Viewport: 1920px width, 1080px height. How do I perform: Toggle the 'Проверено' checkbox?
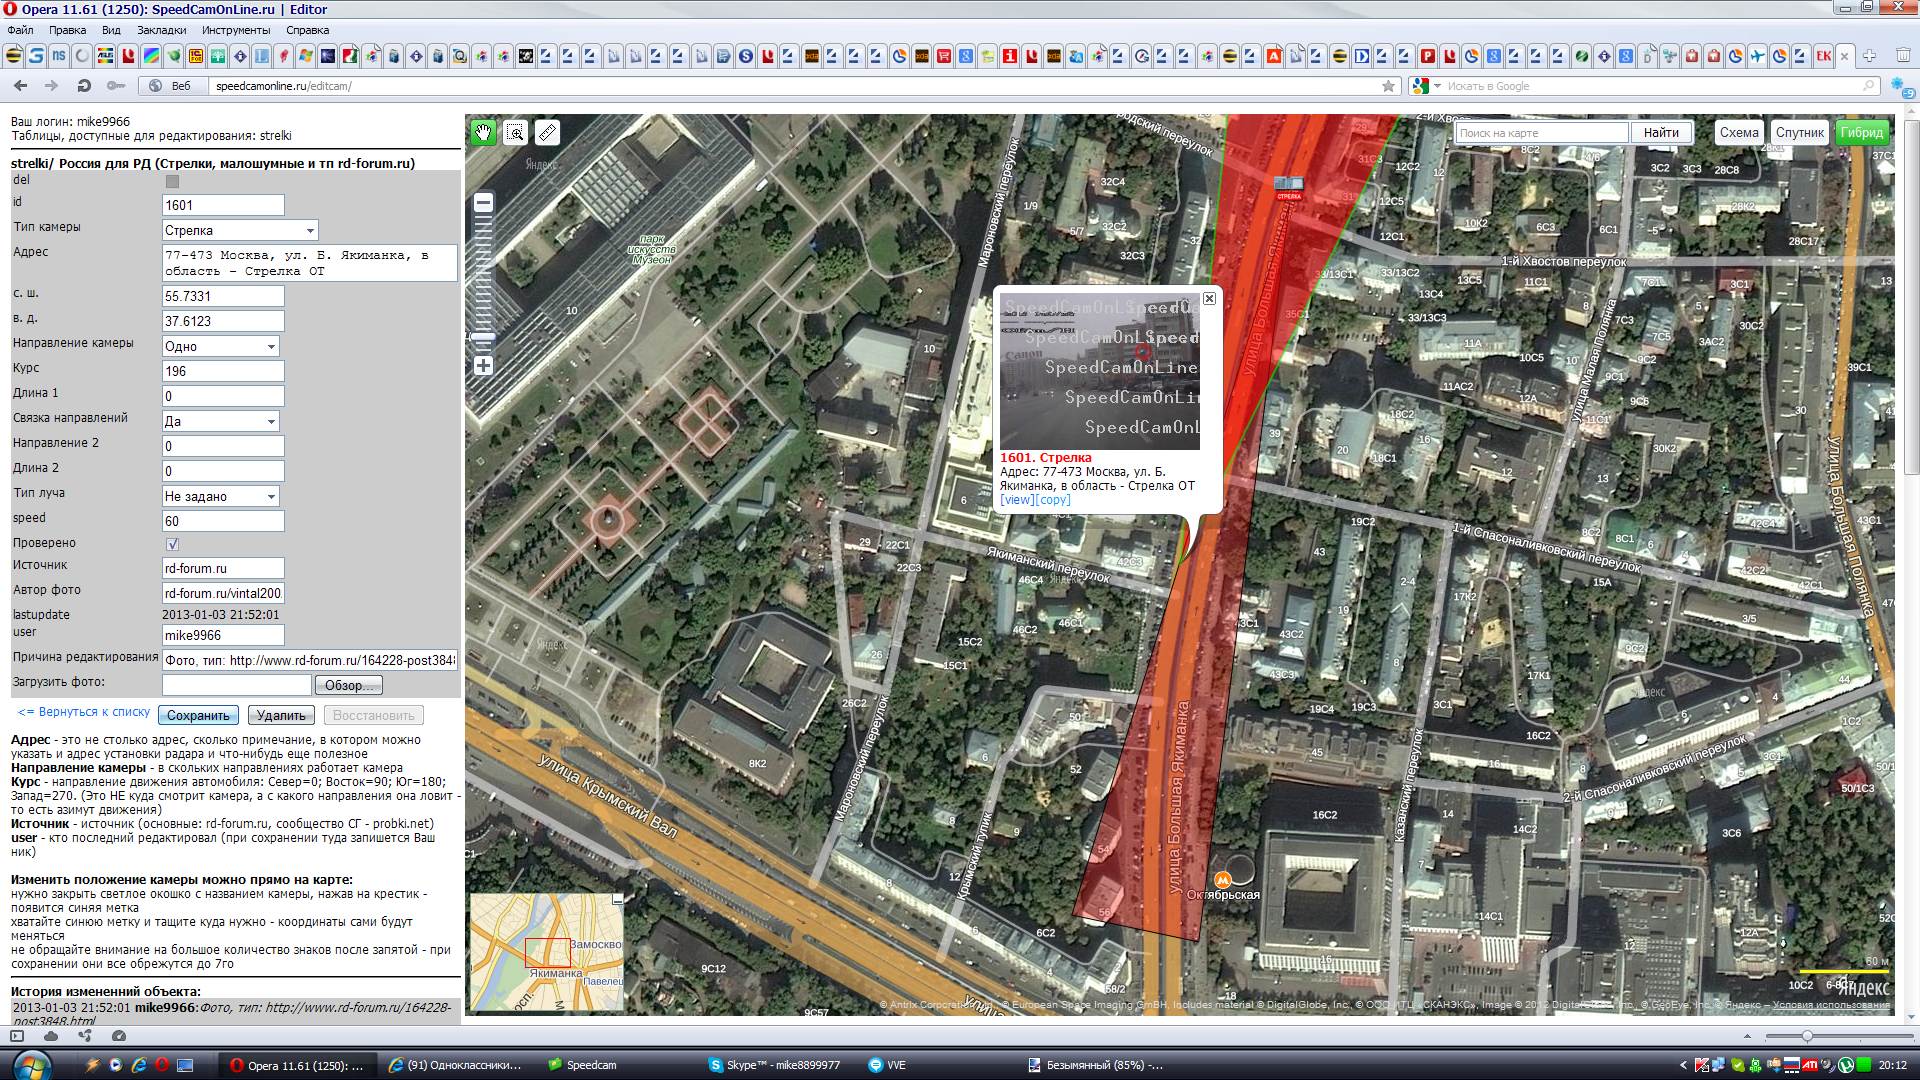pyautogui.click(x=172, y=544)
